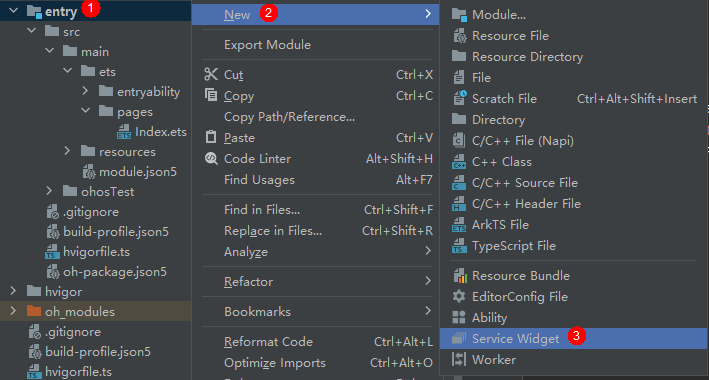Select .gitignore under the entry module

tap(91, 212)
